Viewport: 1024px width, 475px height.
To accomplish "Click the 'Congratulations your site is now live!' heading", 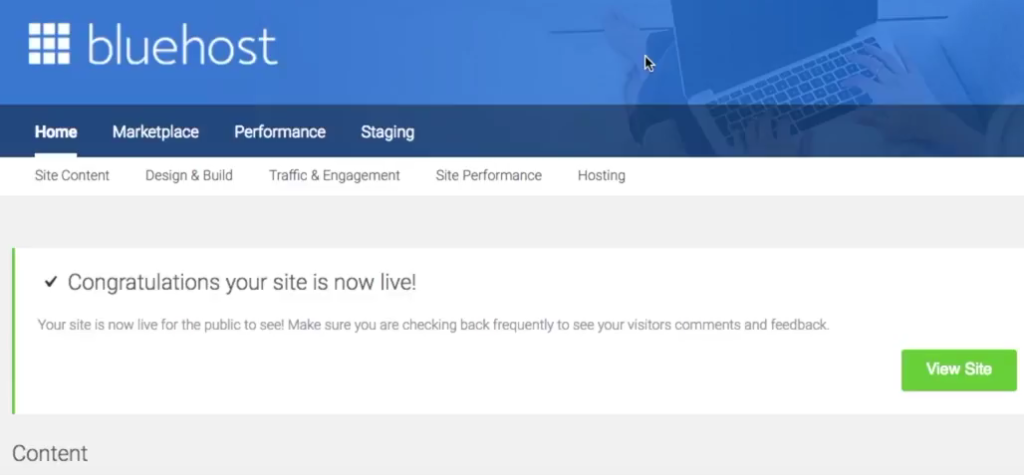I will tap(242, 282).
